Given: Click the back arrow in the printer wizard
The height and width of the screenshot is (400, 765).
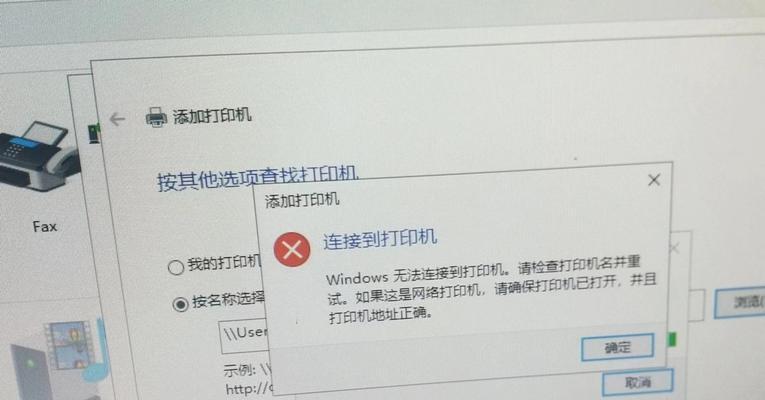Looking at the screenshot, I should tap(118, 119).
